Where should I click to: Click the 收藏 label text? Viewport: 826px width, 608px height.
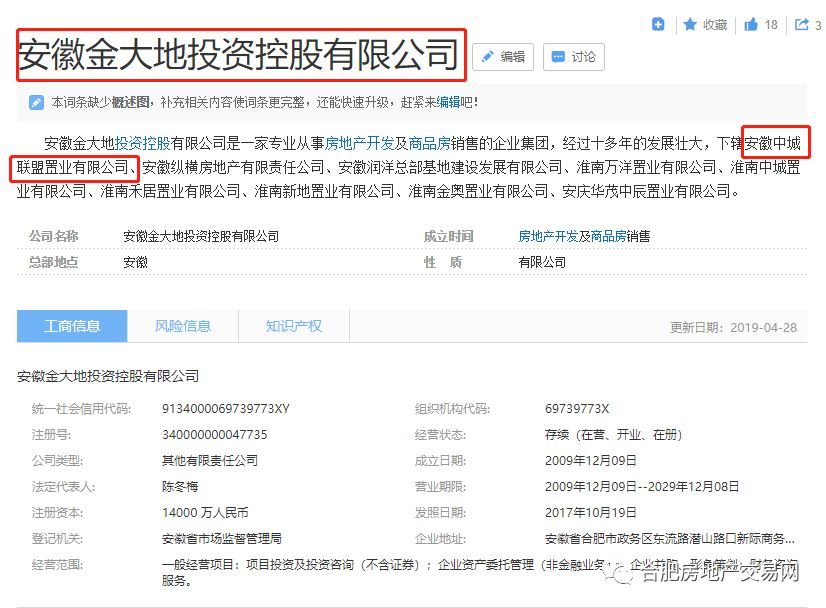pos(715,25)
